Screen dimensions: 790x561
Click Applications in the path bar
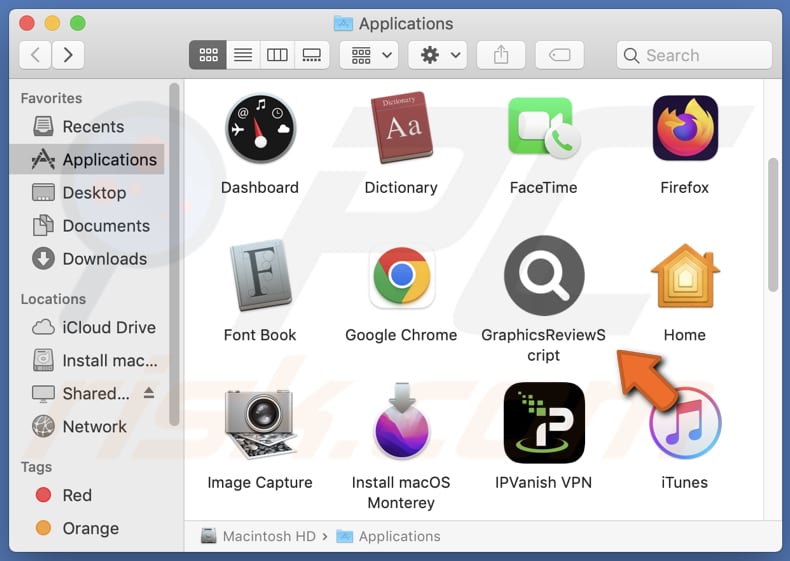(388, 536)
